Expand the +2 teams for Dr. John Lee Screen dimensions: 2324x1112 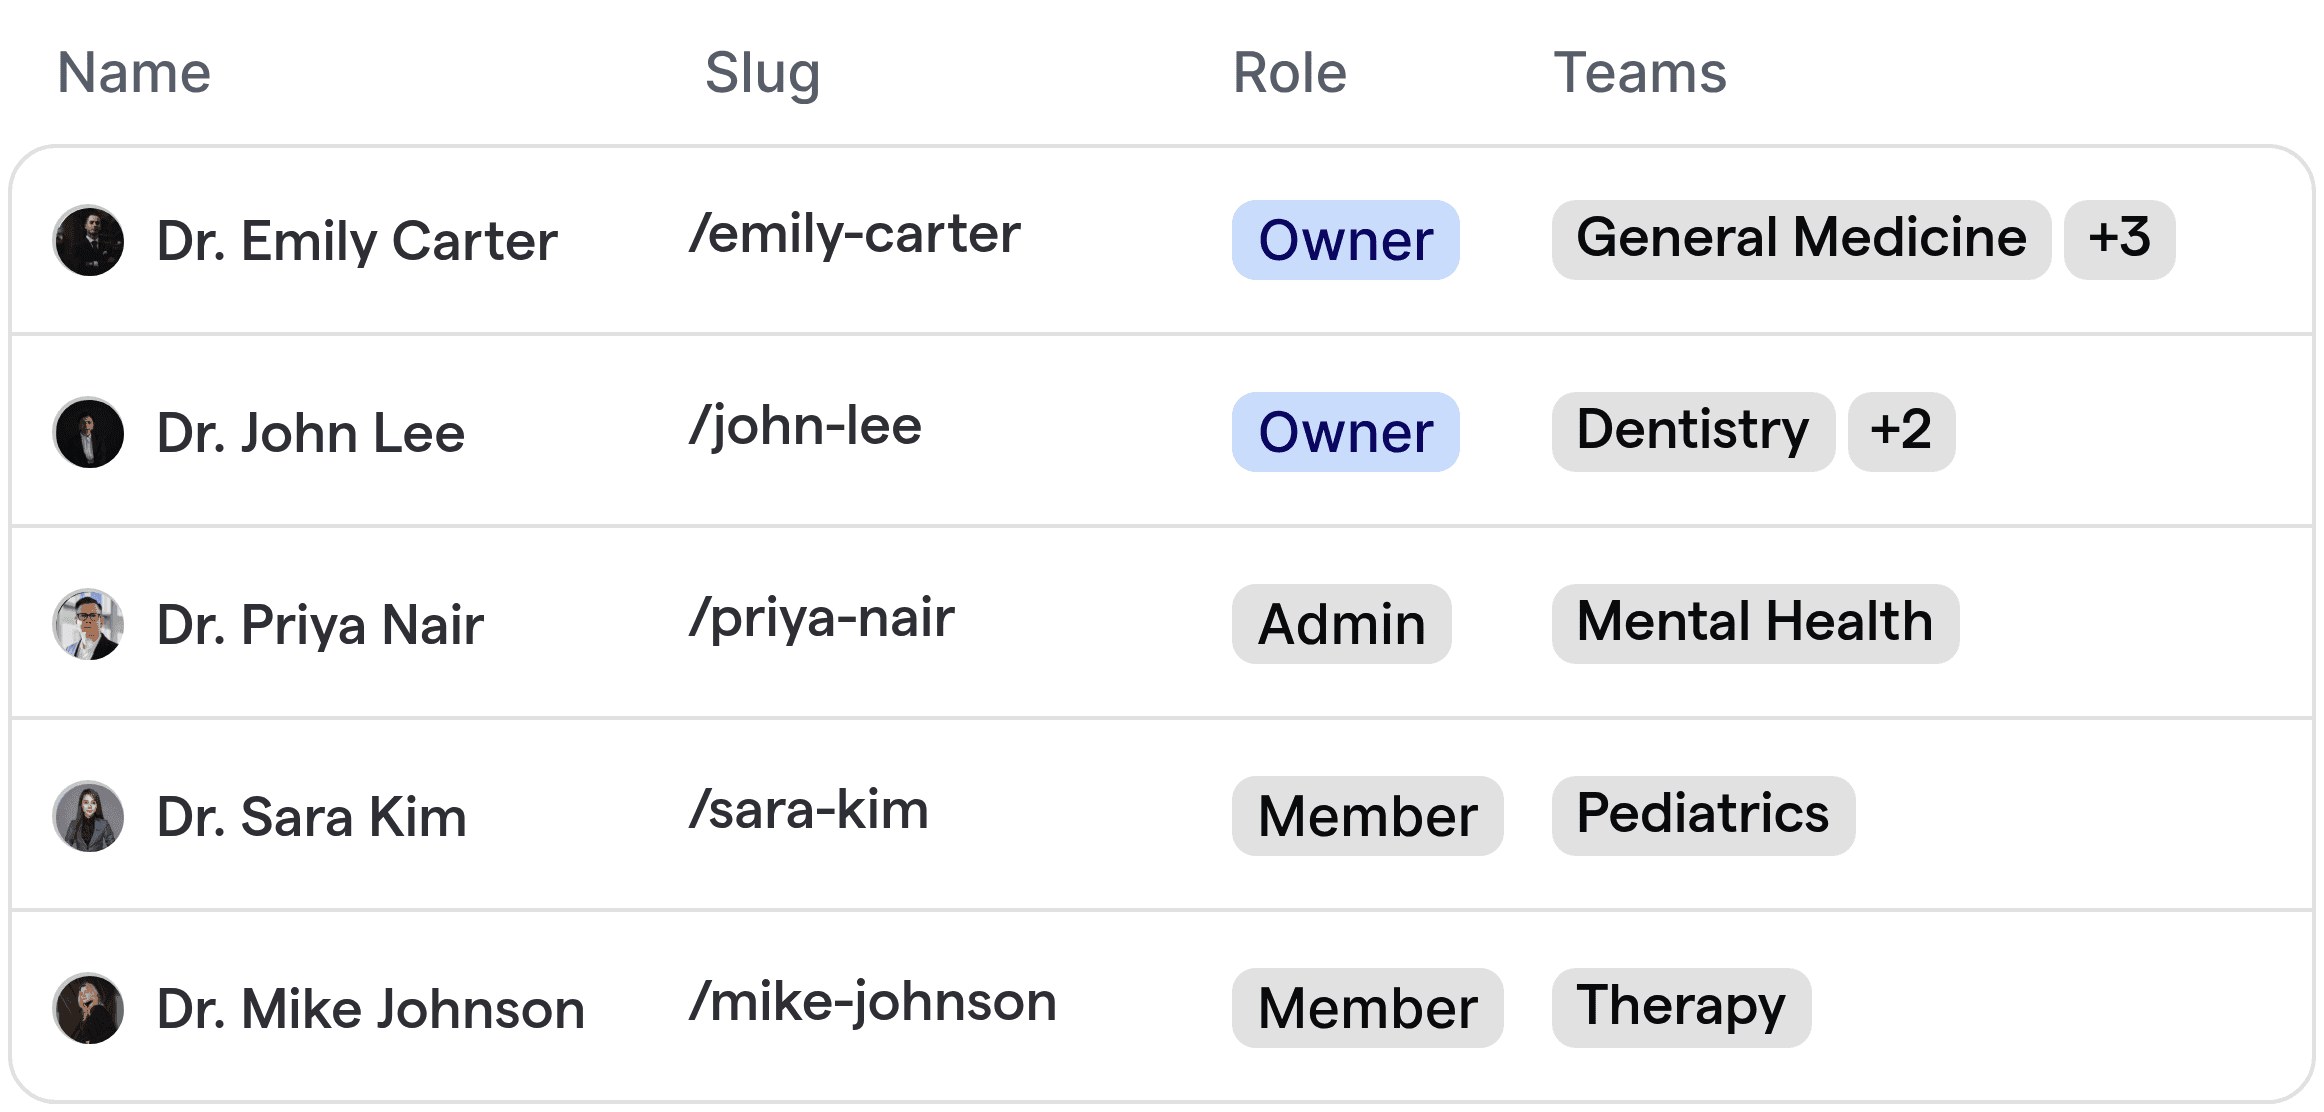tap(1901, 431)
